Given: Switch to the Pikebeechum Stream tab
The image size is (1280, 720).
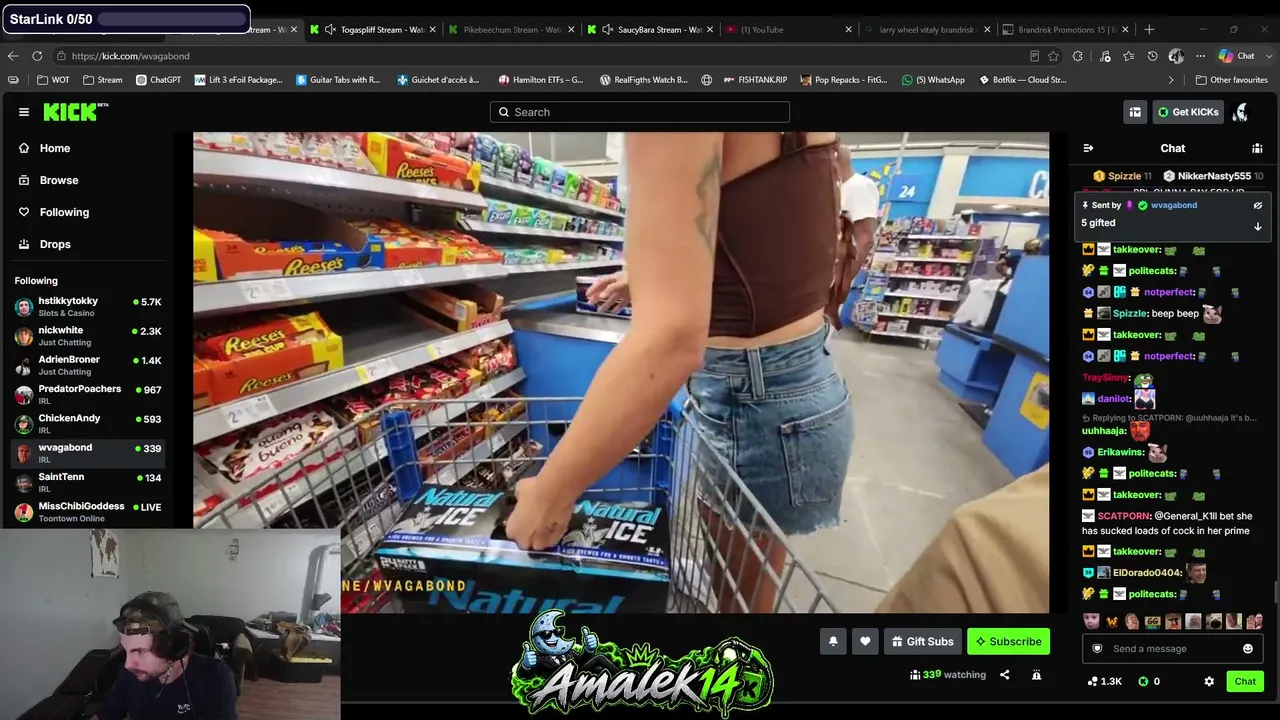Looking at the screenshot, I should click(514, 30).
